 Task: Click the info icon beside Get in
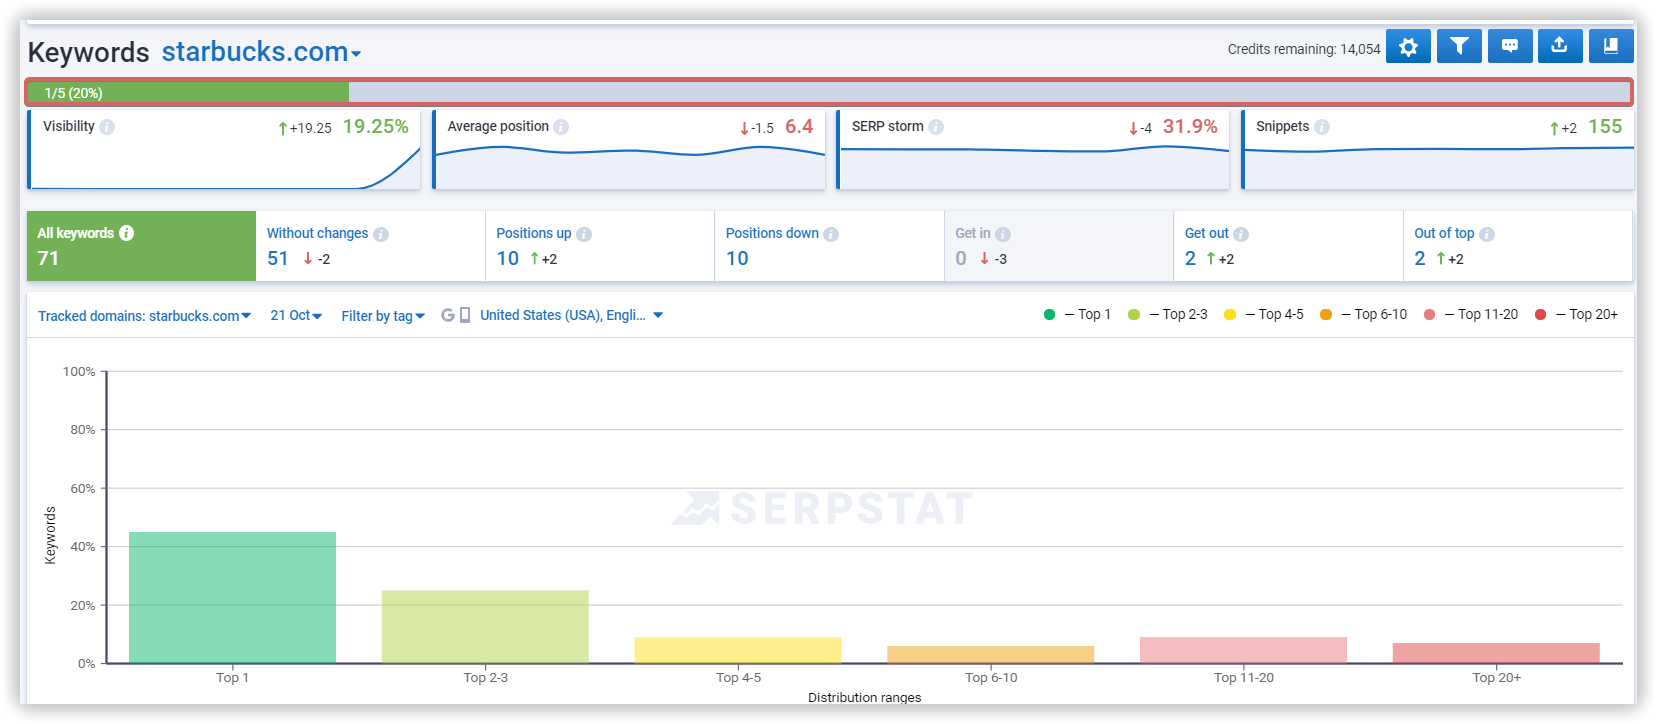pos(1003,234)
